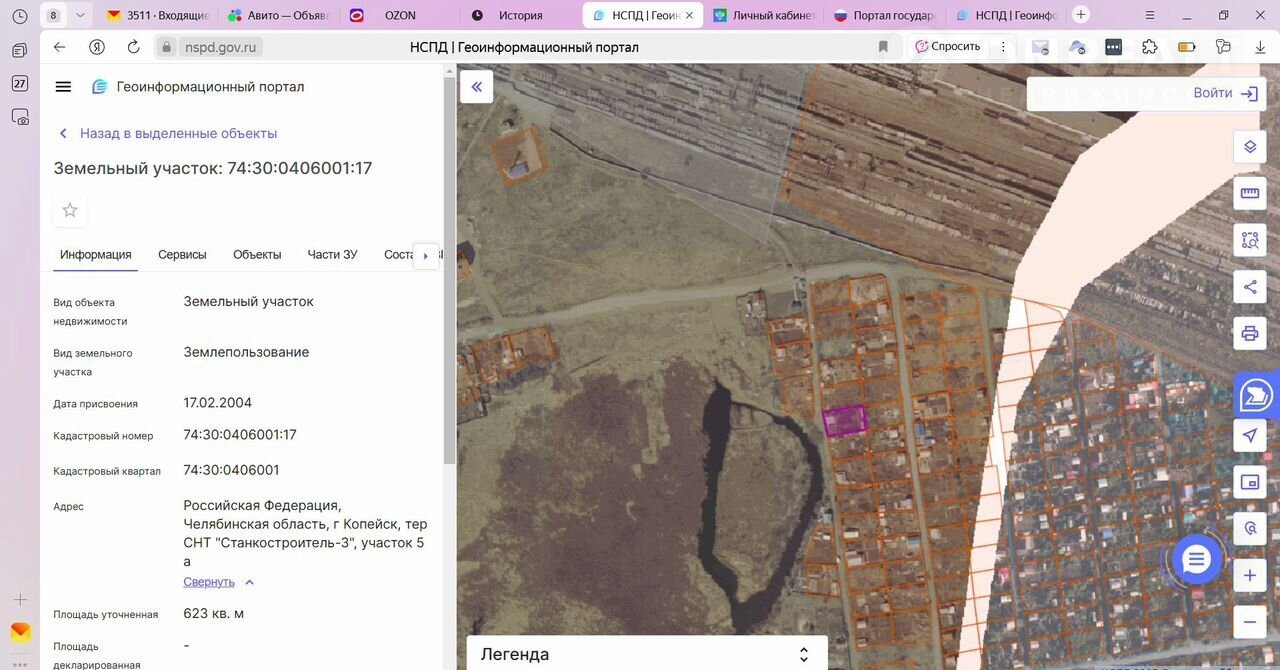
Task: Zoom out of the map
Action: 1249,622
